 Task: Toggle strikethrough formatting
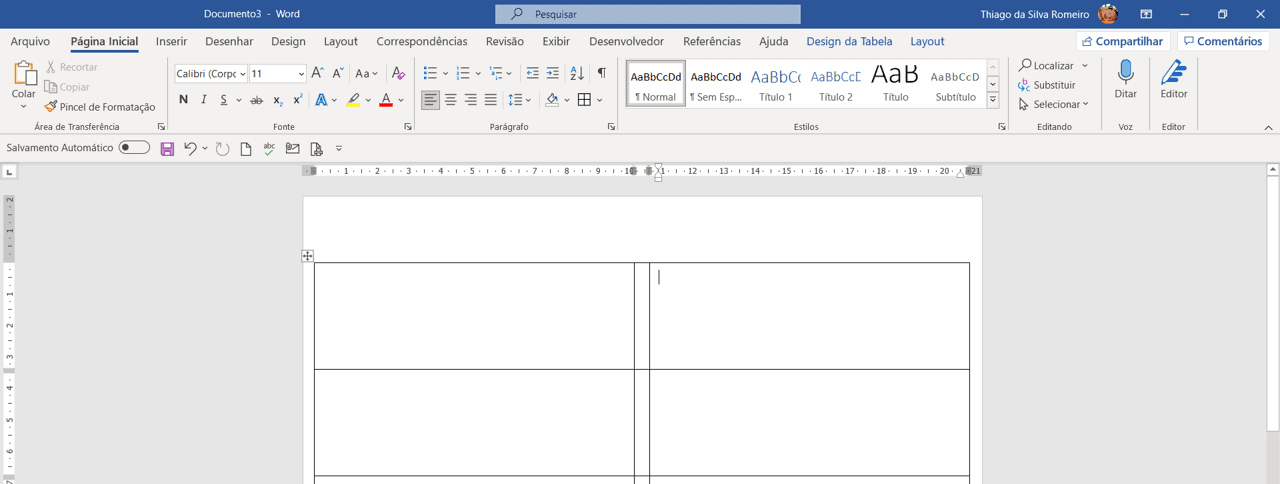tap(256, 100)
